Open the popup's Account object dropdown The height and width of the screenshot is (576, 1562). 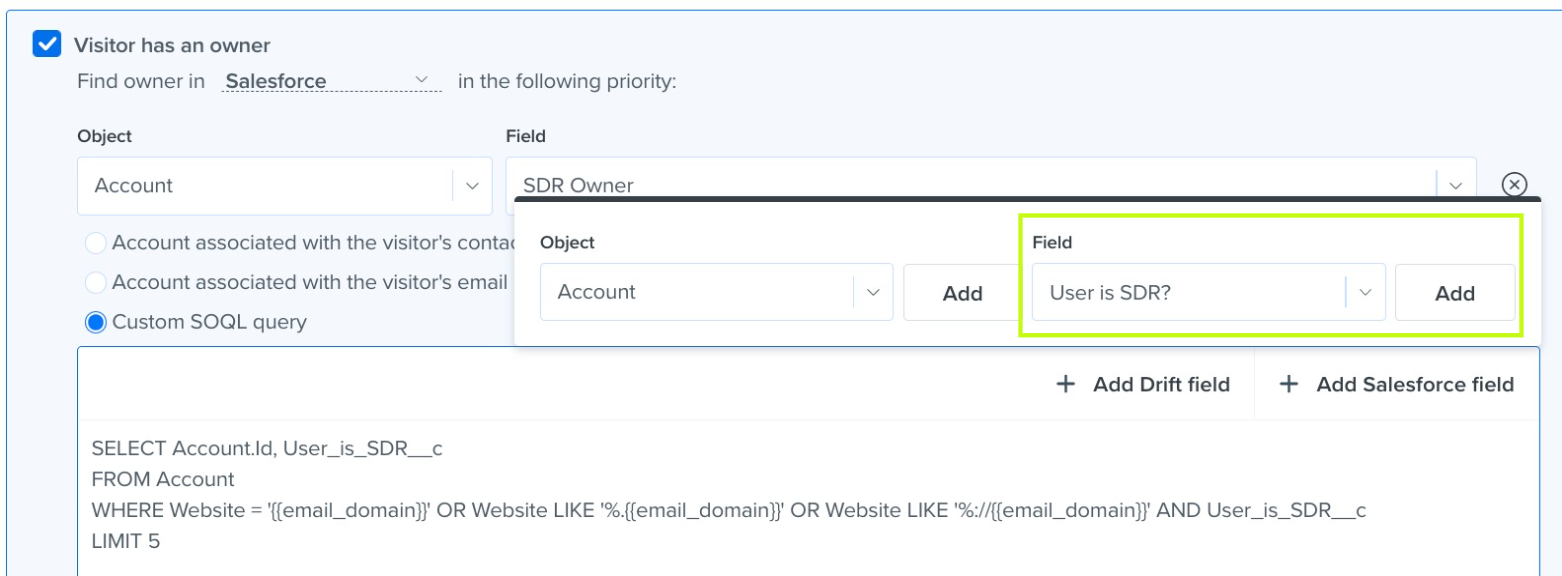pyautogui.click(x=716, y=292)
